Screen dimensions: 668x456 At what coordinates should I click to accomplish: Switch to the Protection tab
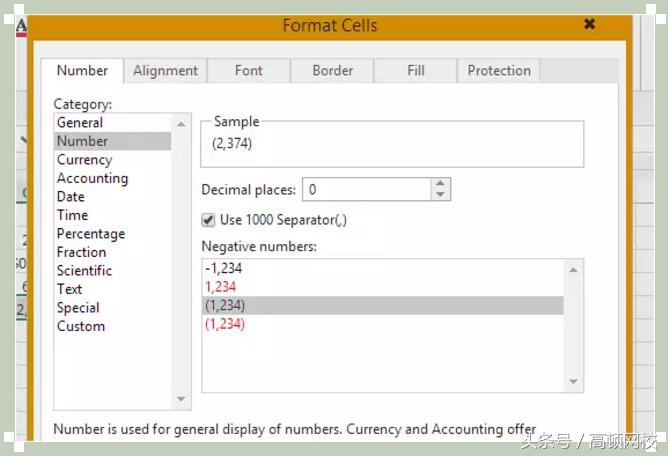[x=499, y=70]
